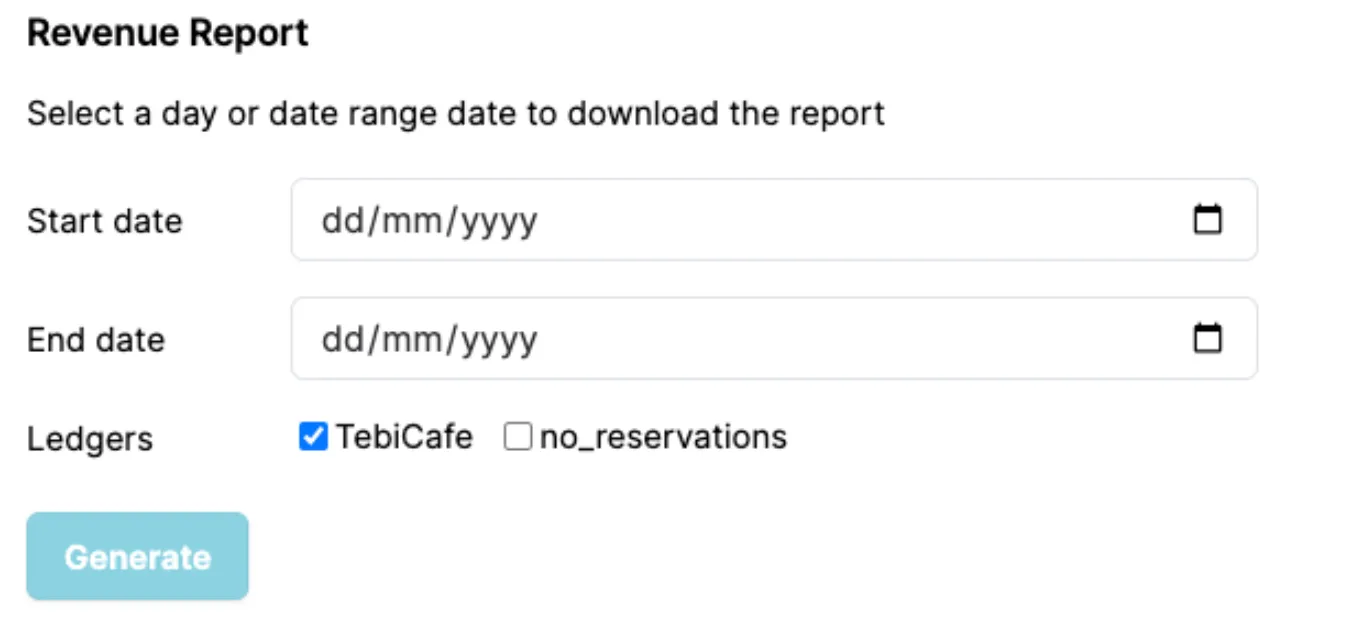The image size is (1358, 630).
Task: Click the Revenue Report heading
Action: [167, 32]
